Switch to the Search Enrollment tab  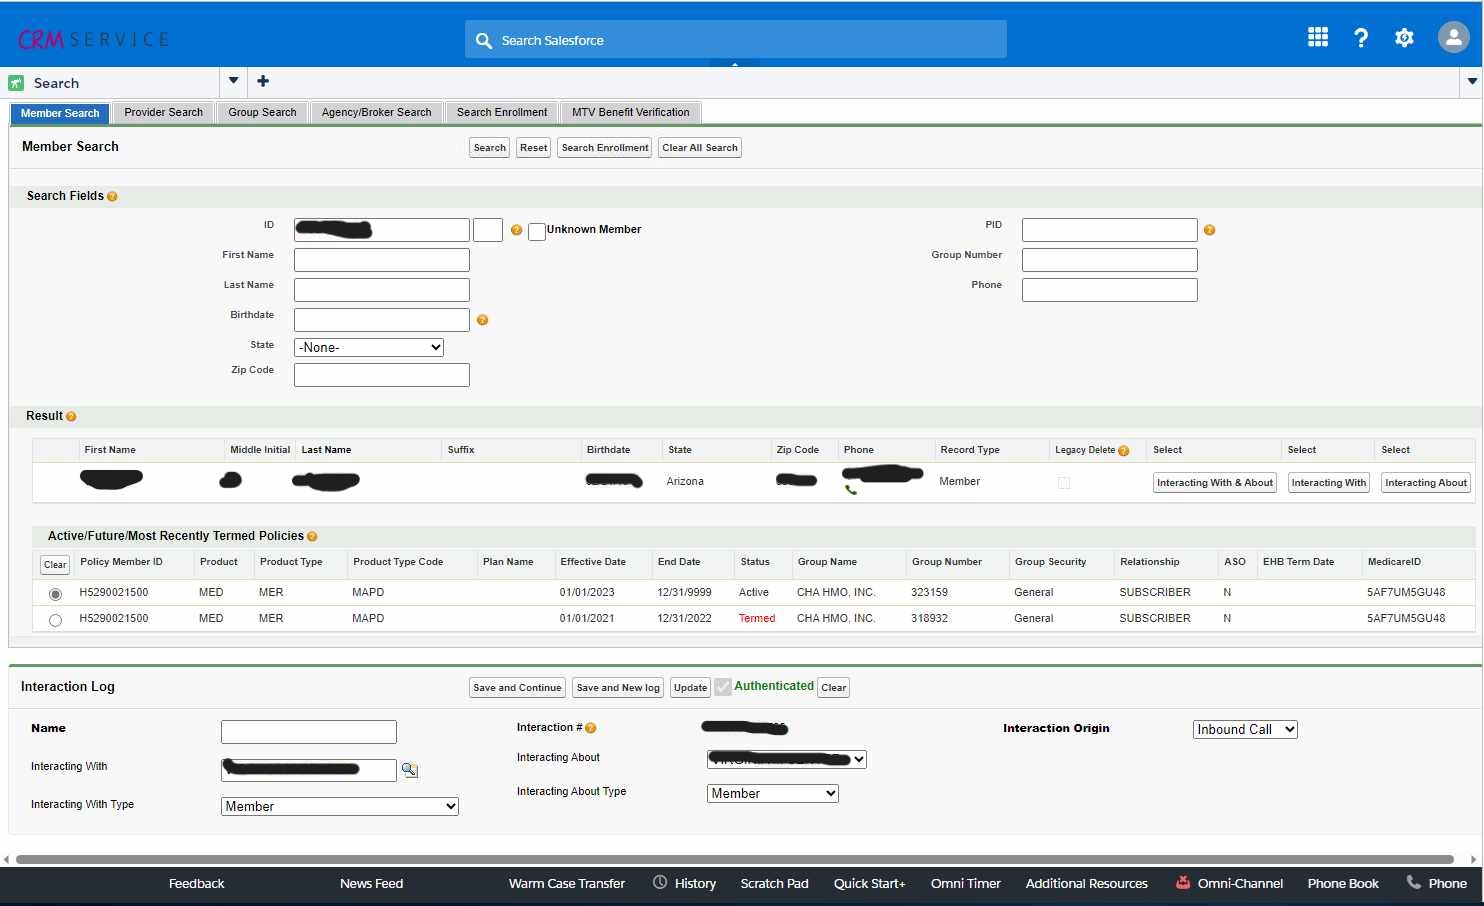pyautogui.click(x=502, y=113)
